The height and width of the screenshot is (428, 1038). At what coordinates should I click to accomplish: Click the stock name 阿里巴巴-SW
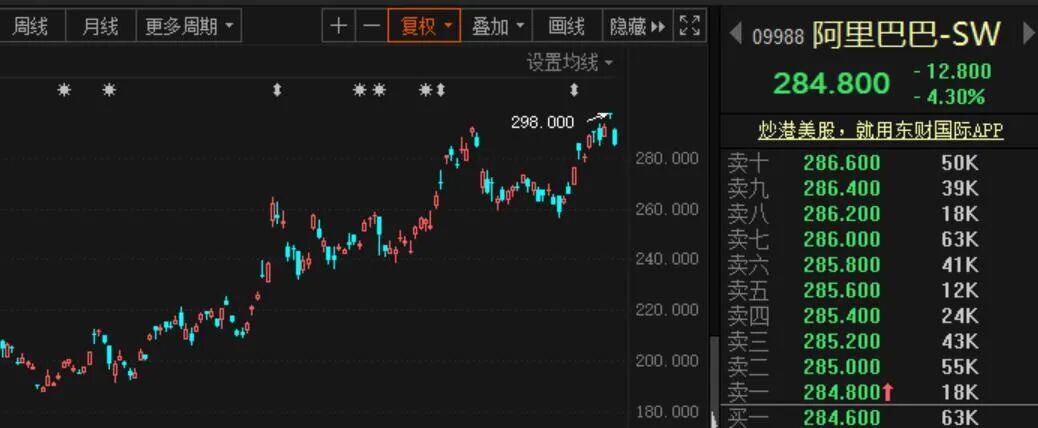click(x=906, y=34)
